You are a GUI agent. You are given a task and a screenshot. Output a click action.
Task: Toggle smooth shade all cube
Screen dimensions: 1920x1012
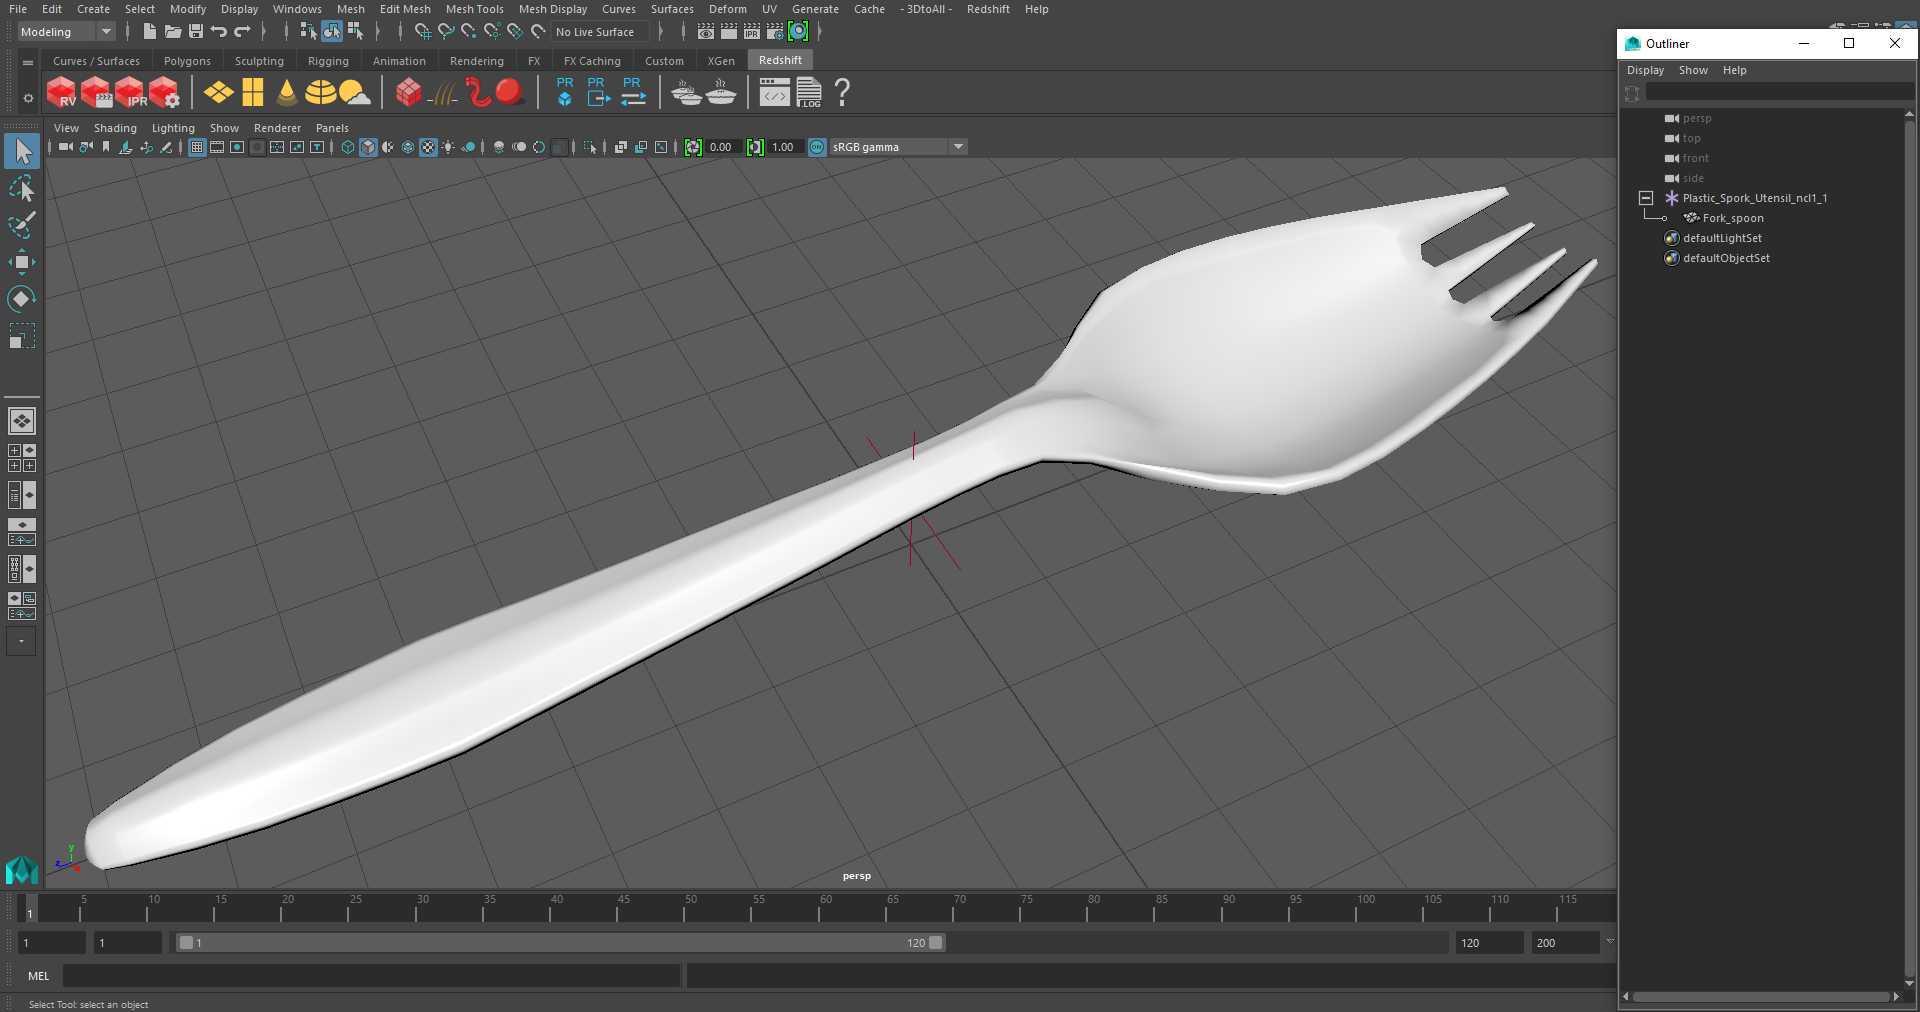(368, 147)
